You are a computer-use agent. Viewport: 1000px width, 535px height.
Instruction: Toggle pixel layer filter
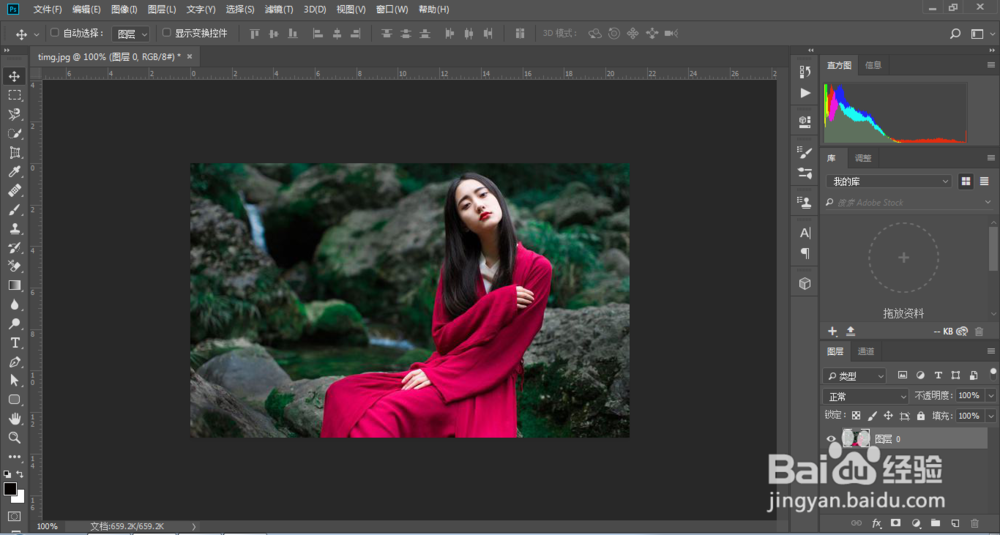902,375
